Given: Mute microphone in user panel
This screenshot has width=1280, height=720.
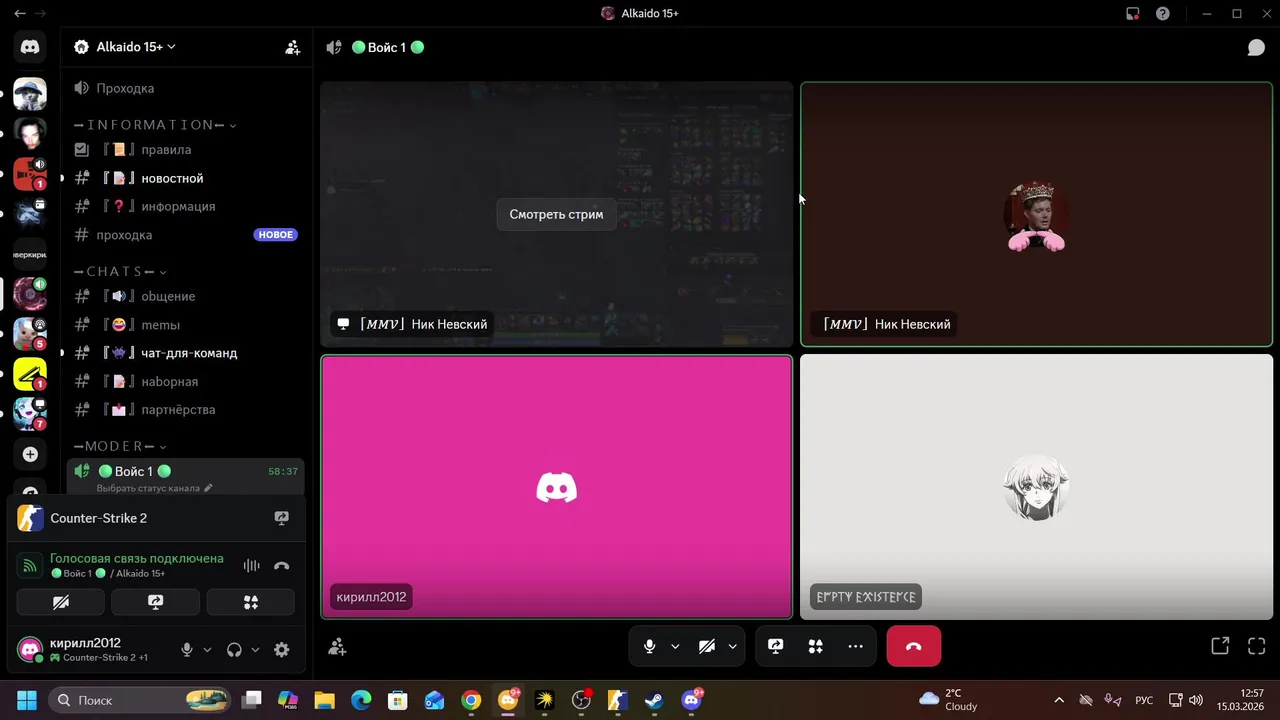Looking at the screenshot, I should 186,649.
